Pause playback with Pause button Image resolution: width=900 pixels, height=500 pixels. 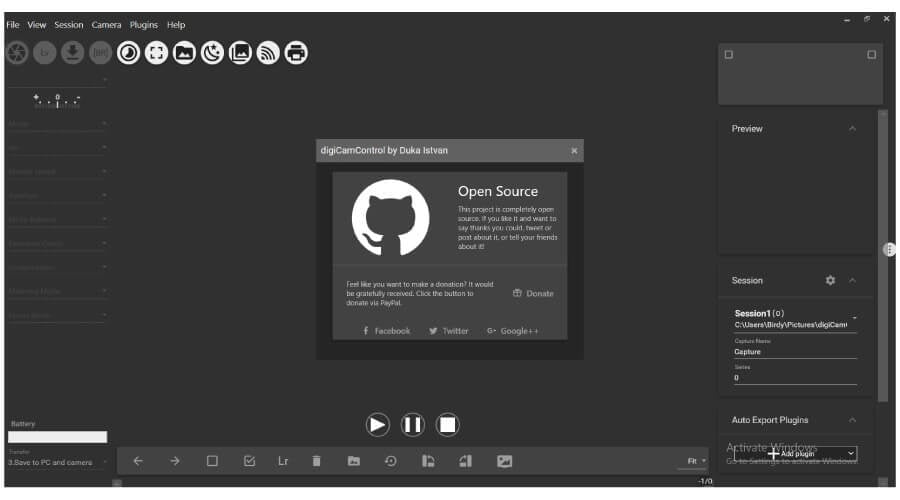tap(413, 425)
